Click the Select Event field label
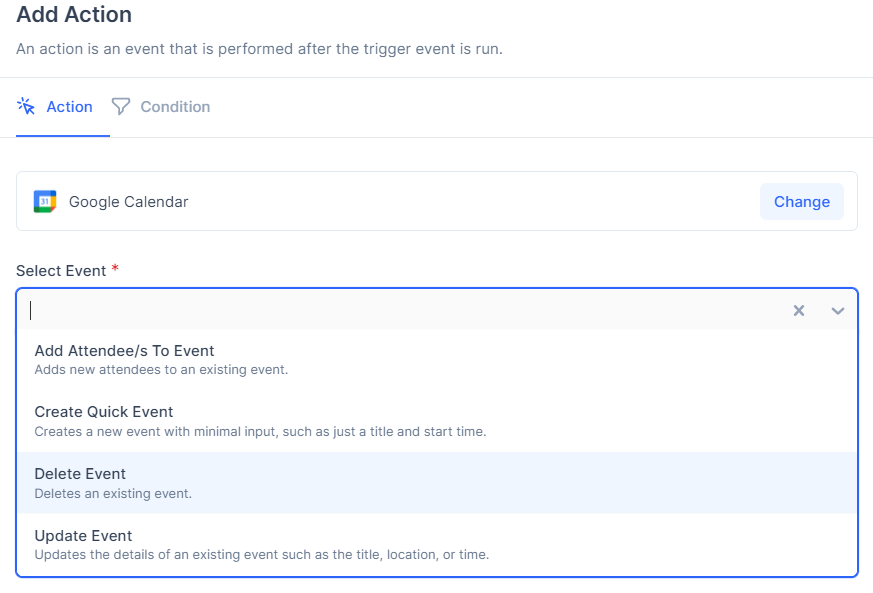The image size is (873, 593). coord(61,271)
